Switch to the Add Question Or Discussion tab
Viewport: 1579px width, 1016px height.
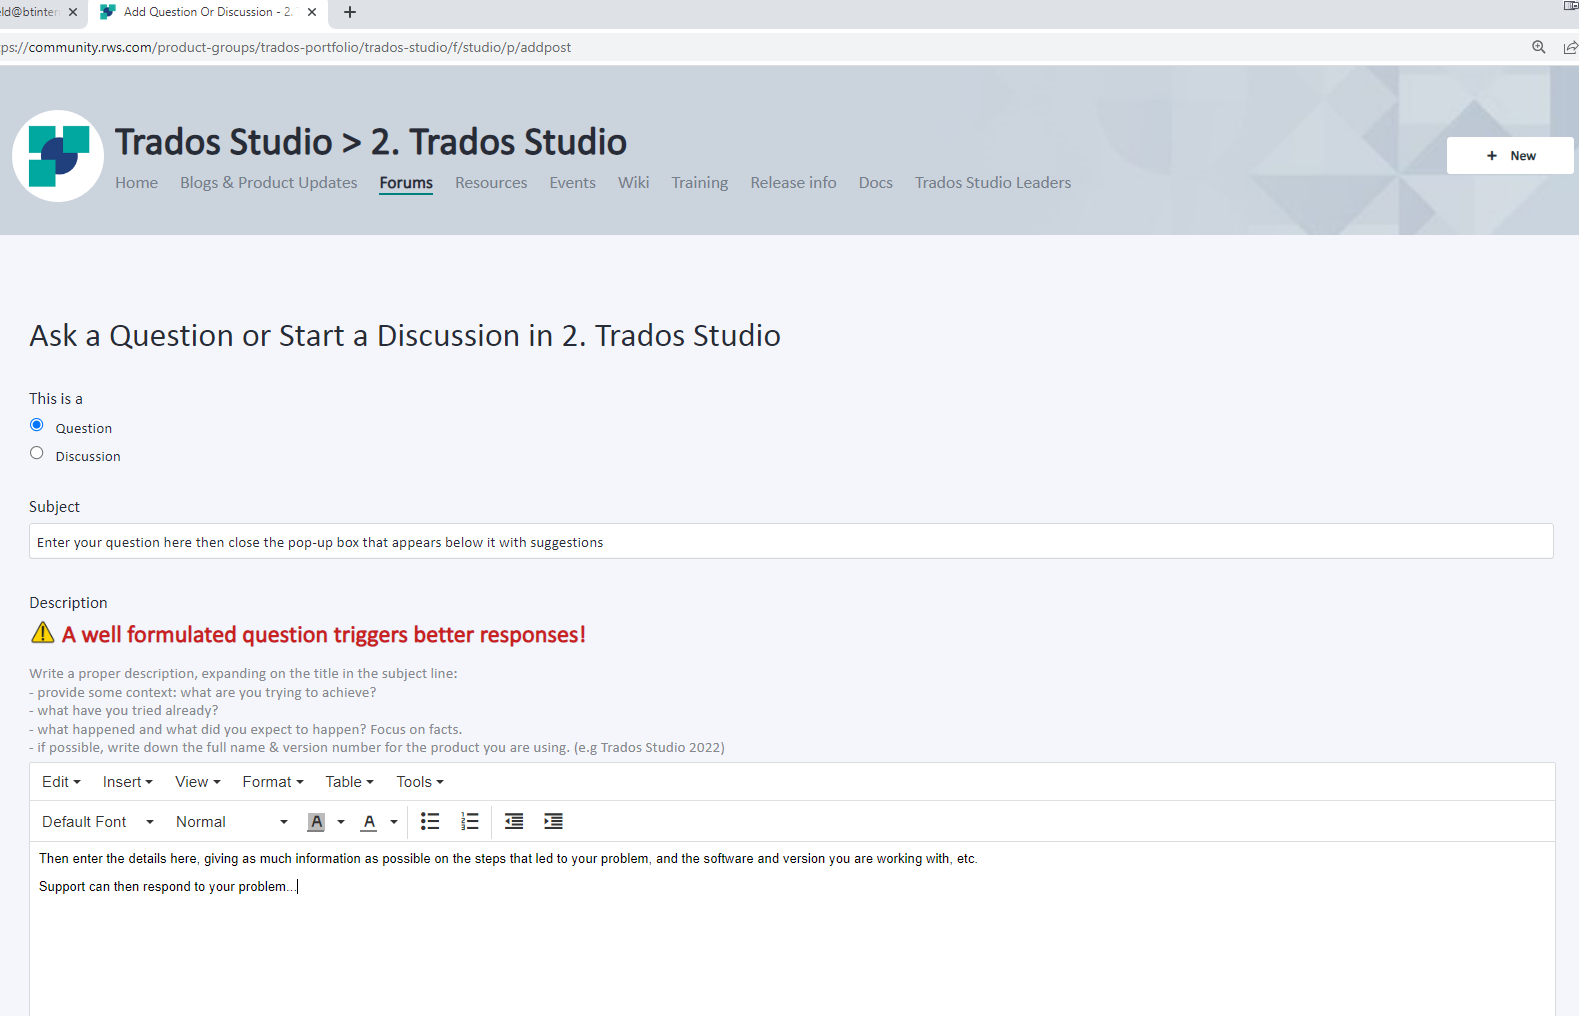coord(208,12)
